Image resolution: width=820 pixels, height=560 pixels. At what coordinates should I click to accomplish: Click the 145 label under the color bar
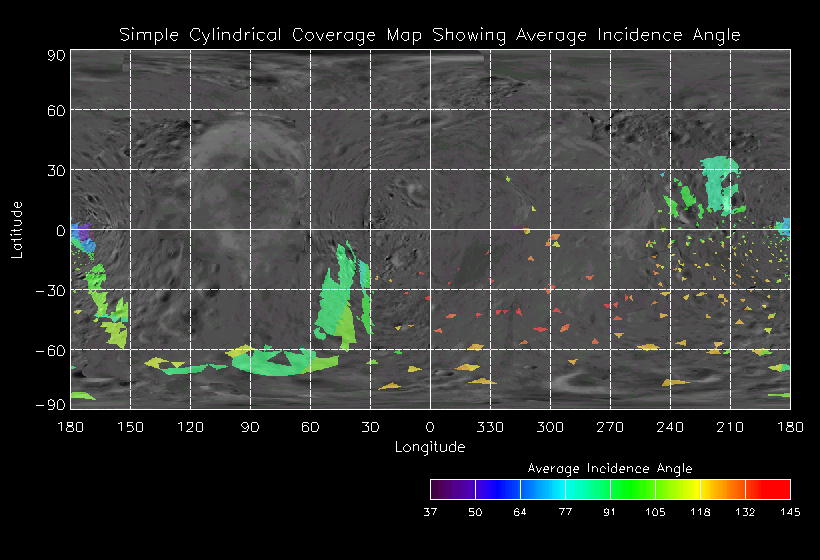point(790,512)
